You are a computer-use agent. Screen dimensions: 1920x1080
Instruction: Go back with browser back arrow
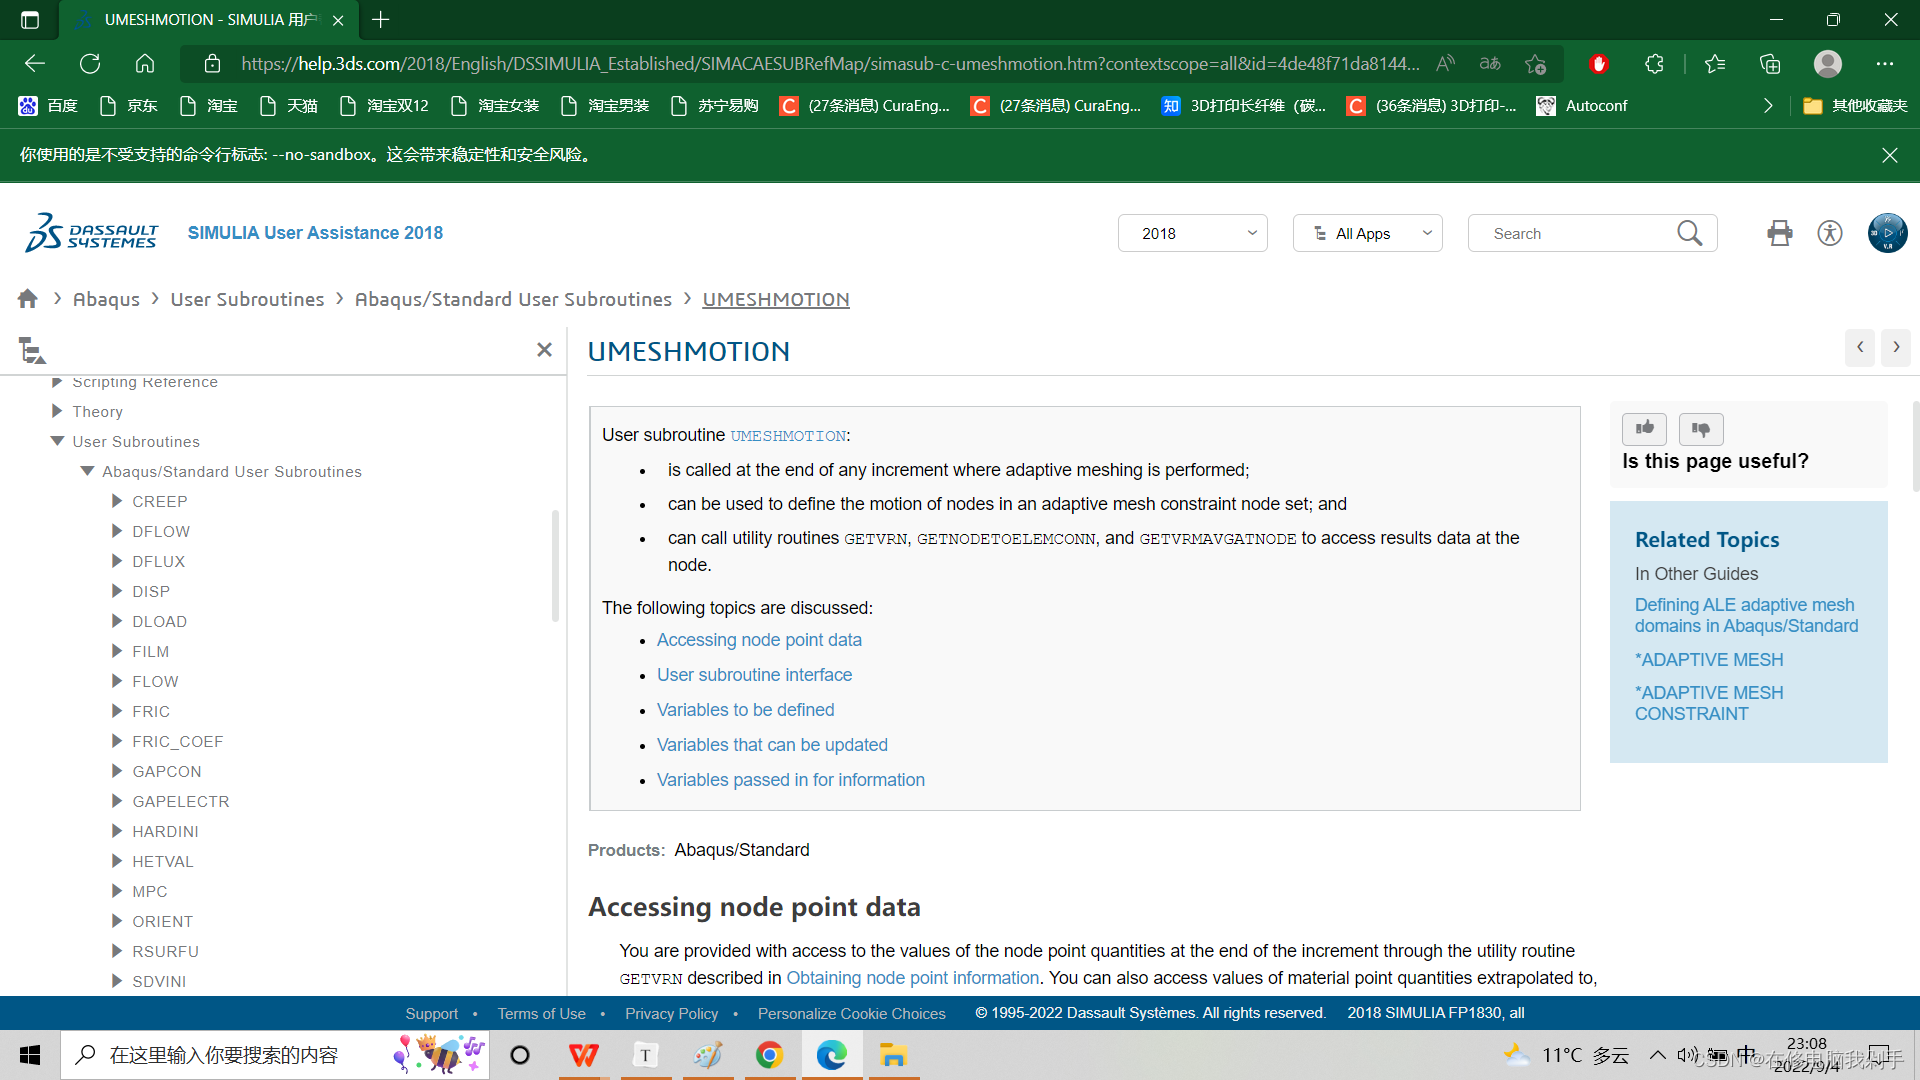point(35,64)
